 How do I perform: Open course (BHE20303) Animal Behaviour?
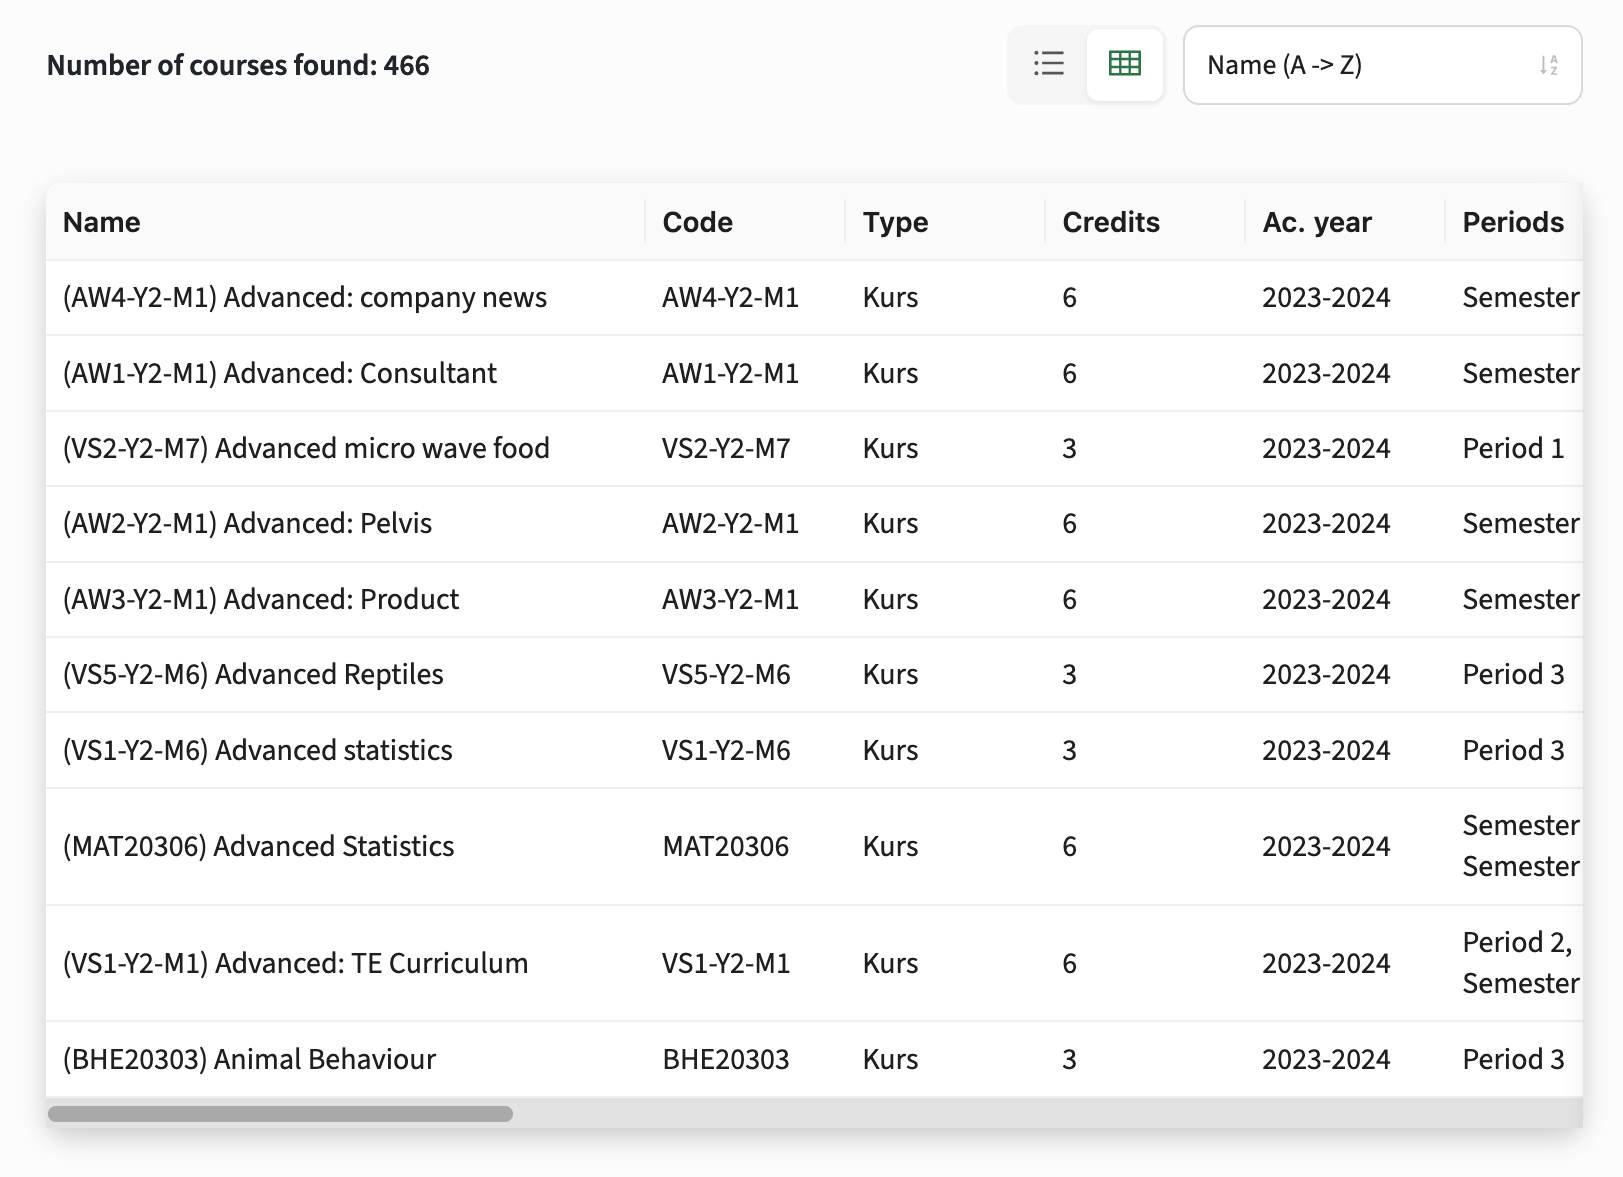coord(250,1060)
